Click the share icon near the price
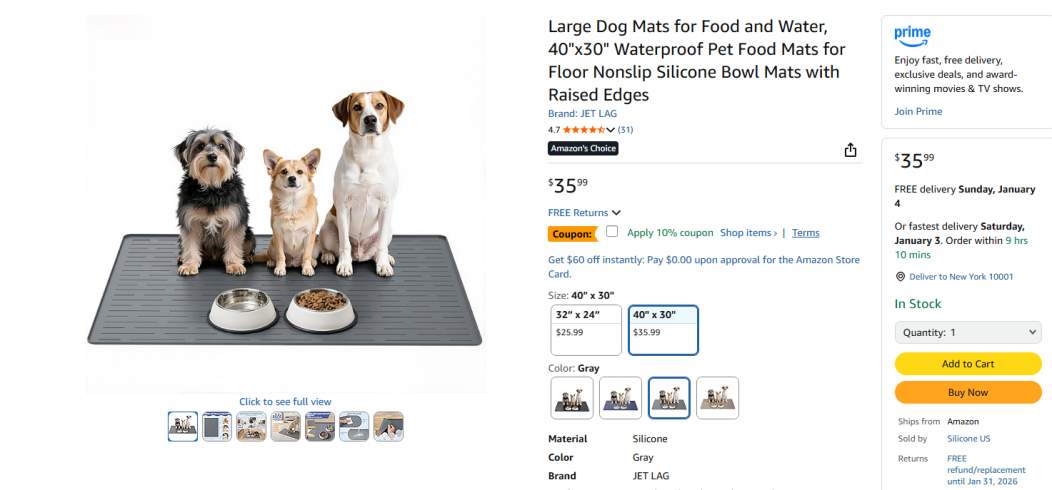 pyautogui.click(x=850, y=150)
